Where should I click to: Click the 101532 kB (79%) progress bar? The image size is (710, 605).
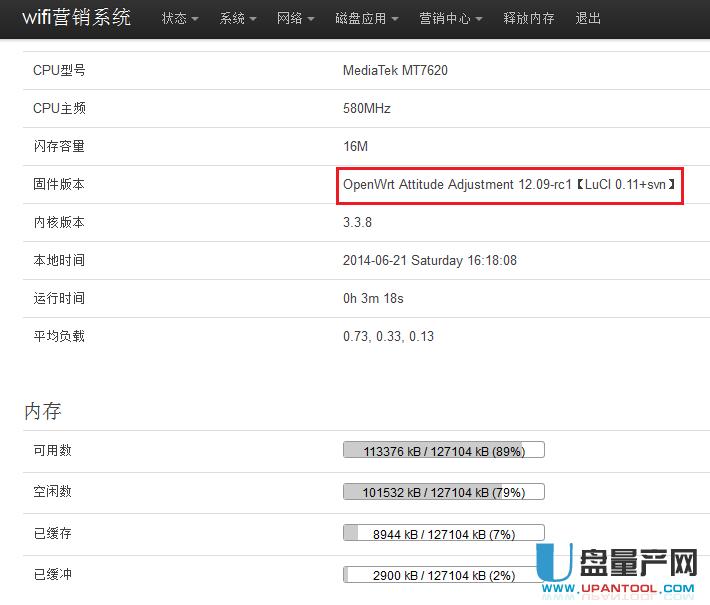click(444, 492)
